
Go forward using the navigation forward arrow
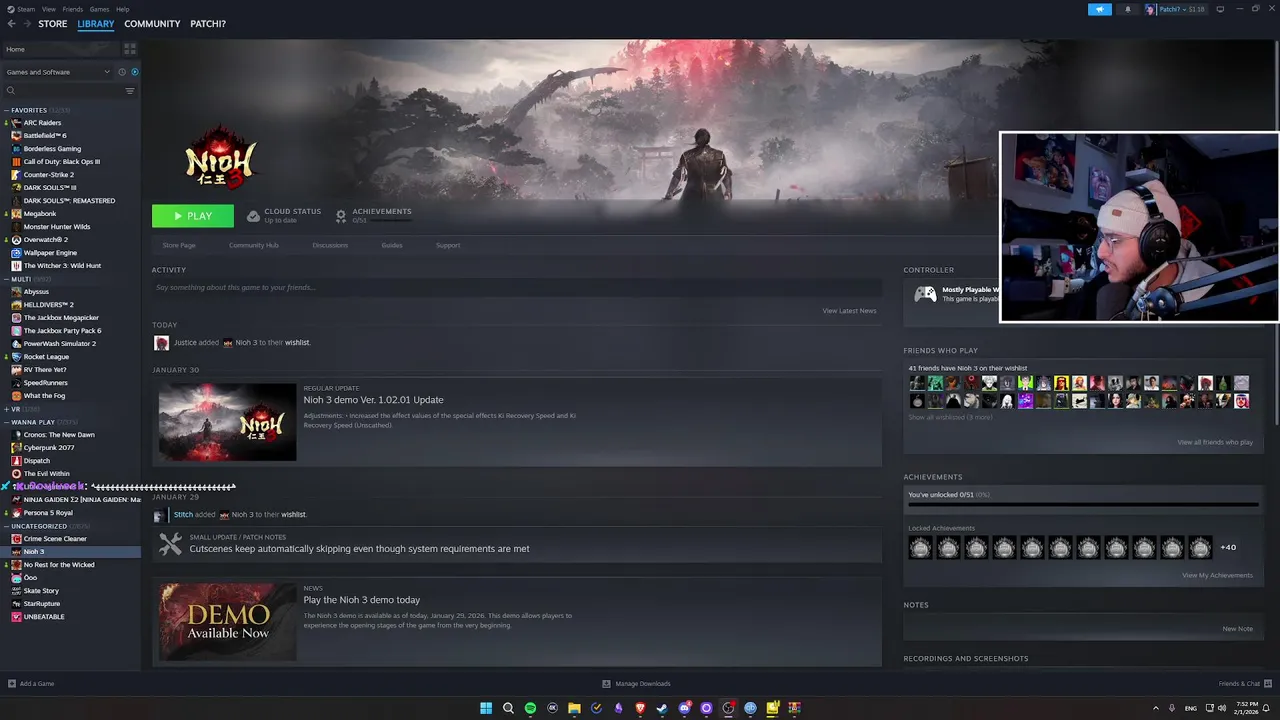point(26,24)
